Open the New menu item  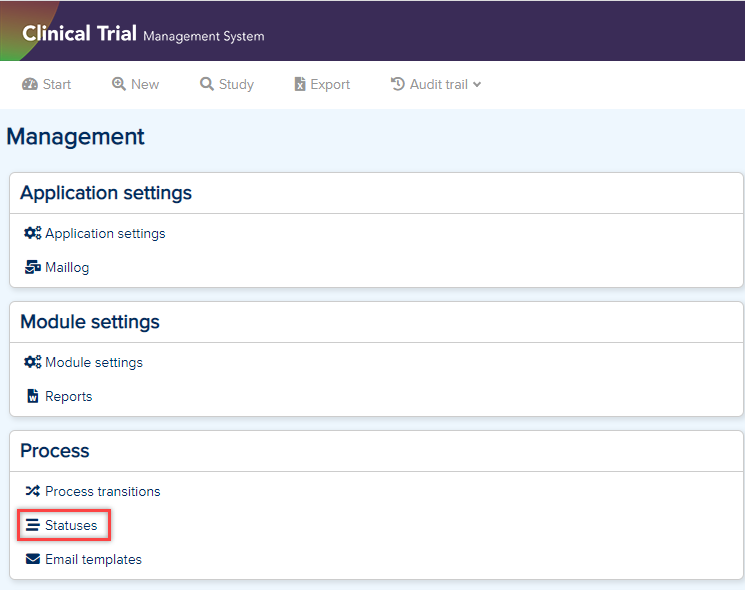coord(135,84)
